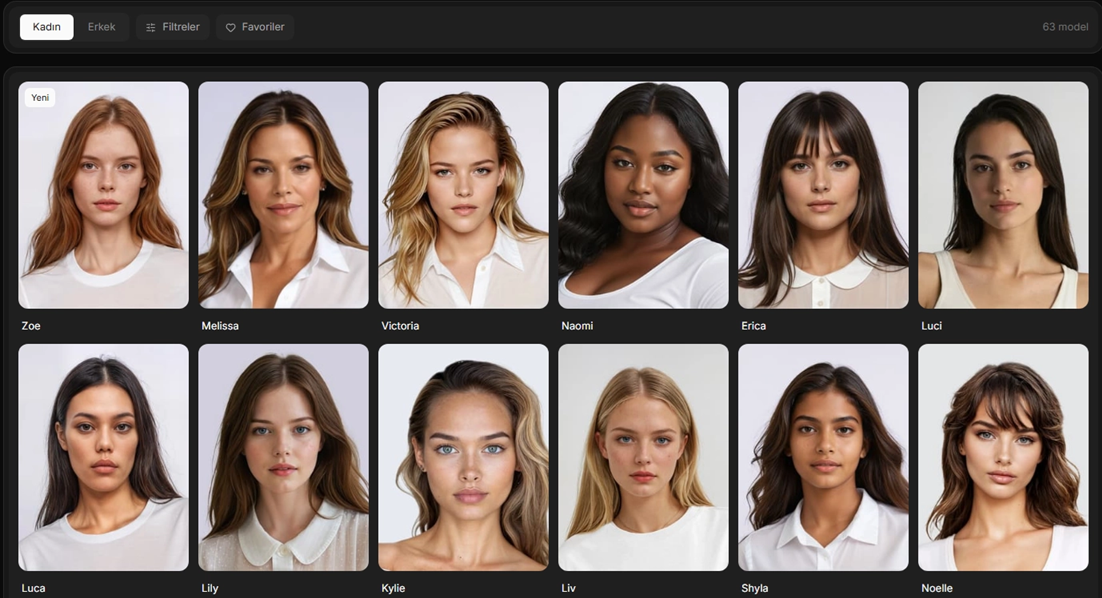The height and width of the screenshot is (598, 1102).
Task: Click the name label Liv
Action: click(x=568, y=588)
